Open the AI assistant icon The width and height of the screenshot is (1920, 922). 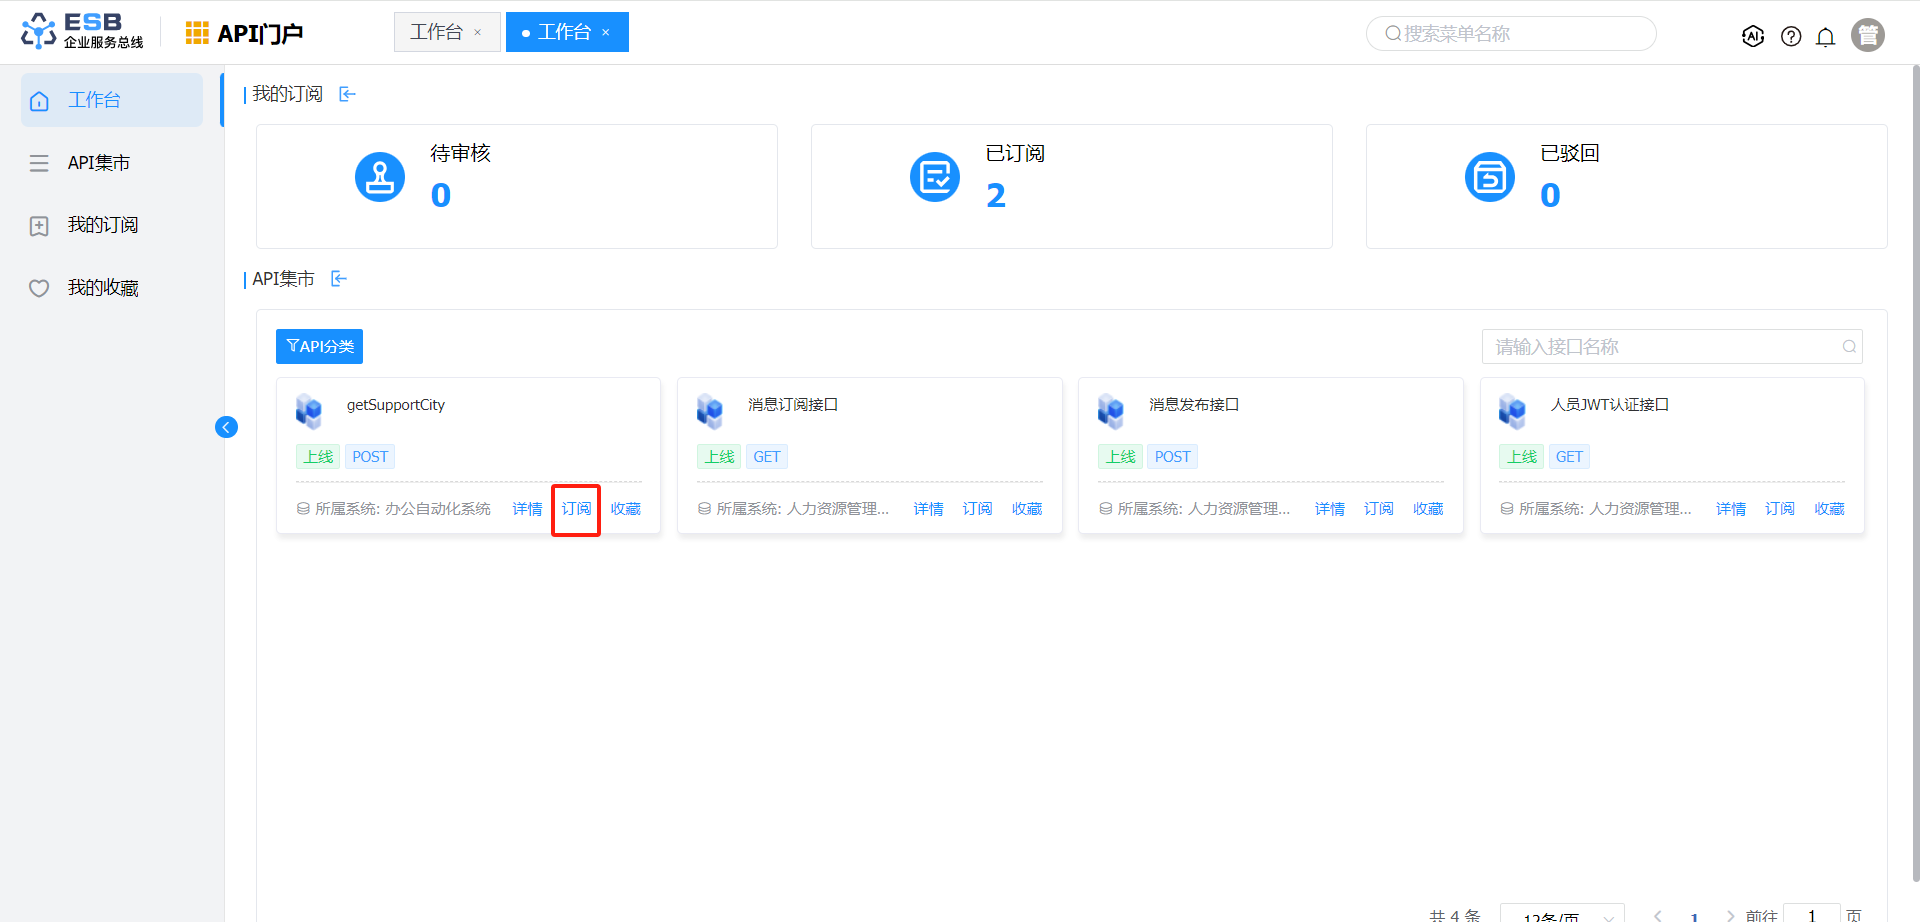pos(1752,36)
